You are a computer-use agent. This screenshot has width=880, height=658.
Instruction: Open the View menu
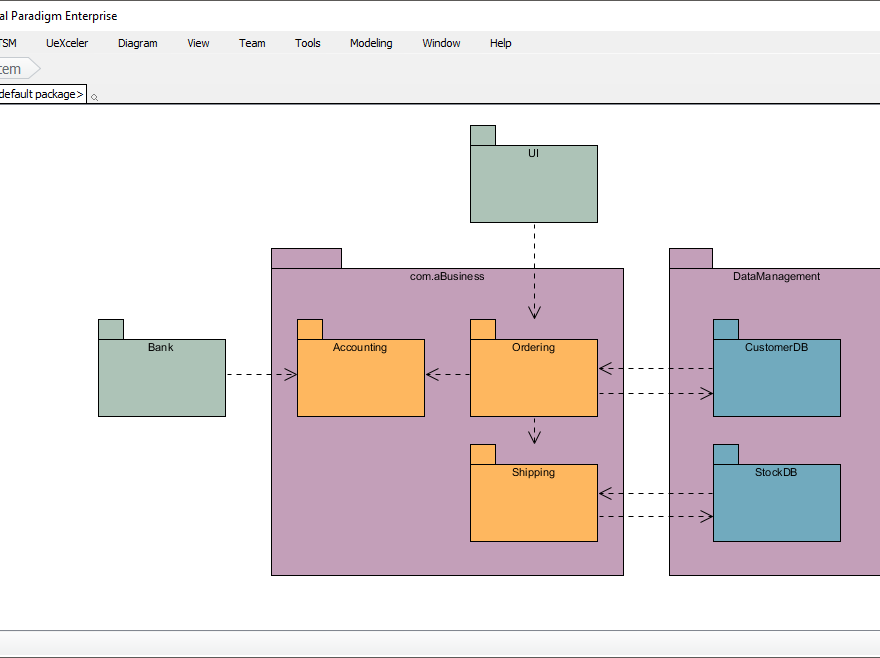tap(197, 43)
